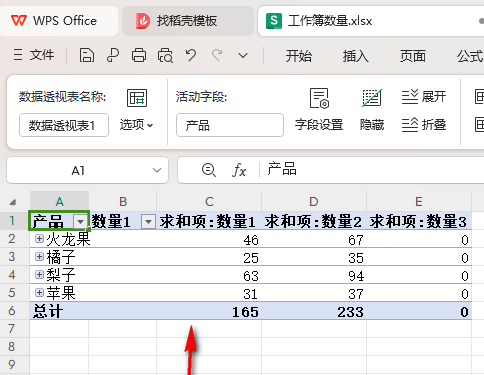Switch to the 插入 ribbon tab
Screen dimensions: 484x375
(x=356, y=56)
